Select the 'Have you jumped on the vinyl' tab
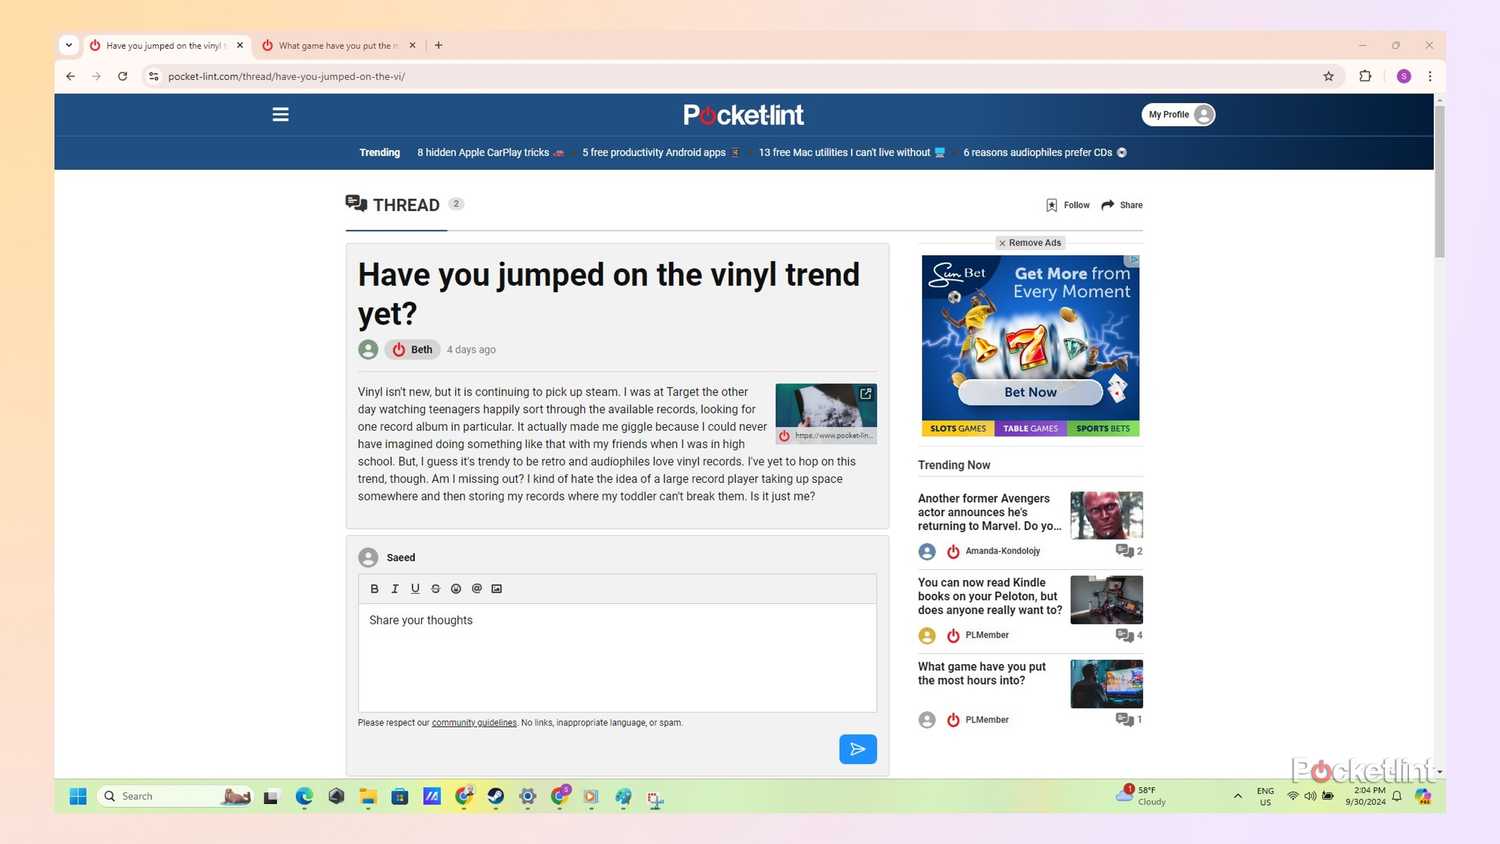Screen dimensions: 1500x844 [x=166, y=45]
